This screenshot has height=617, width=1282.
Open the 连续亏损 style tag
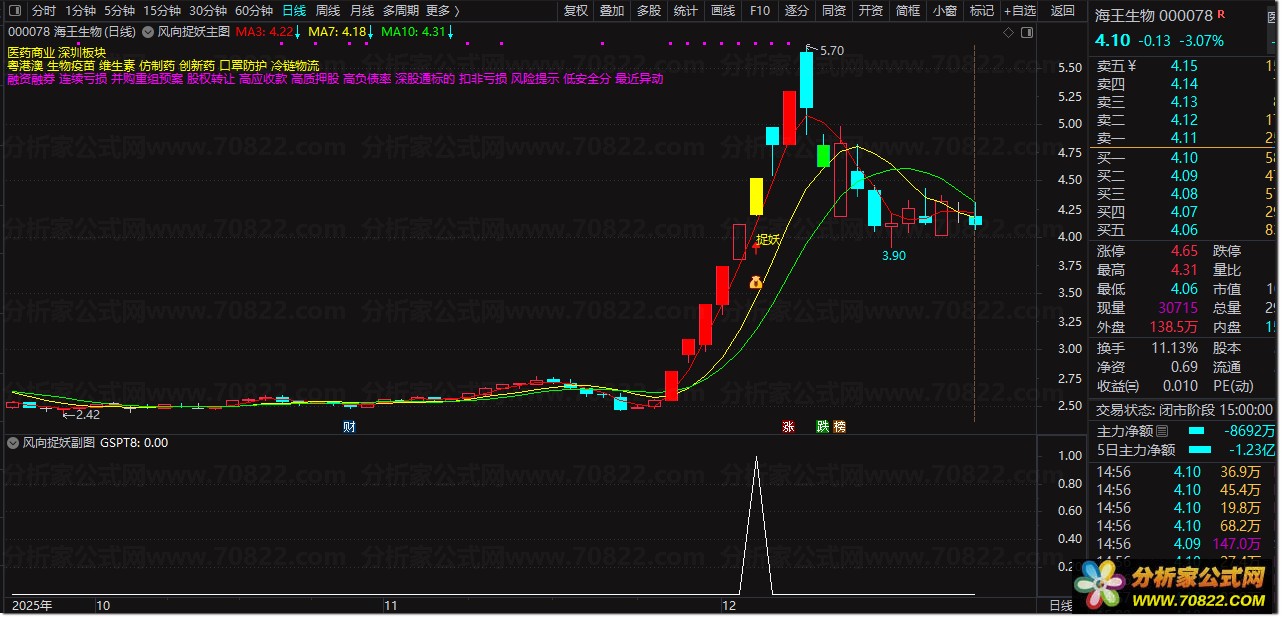click(x=83, y=78)
